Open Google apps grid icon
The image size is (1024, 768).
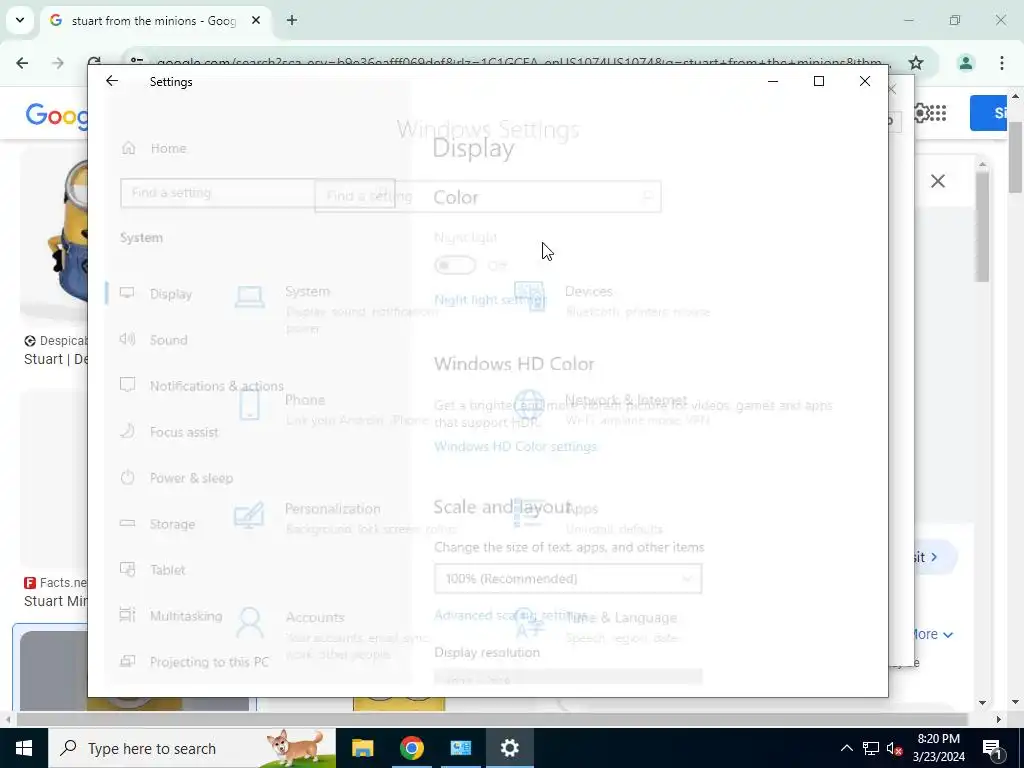[x=938, y=113]
